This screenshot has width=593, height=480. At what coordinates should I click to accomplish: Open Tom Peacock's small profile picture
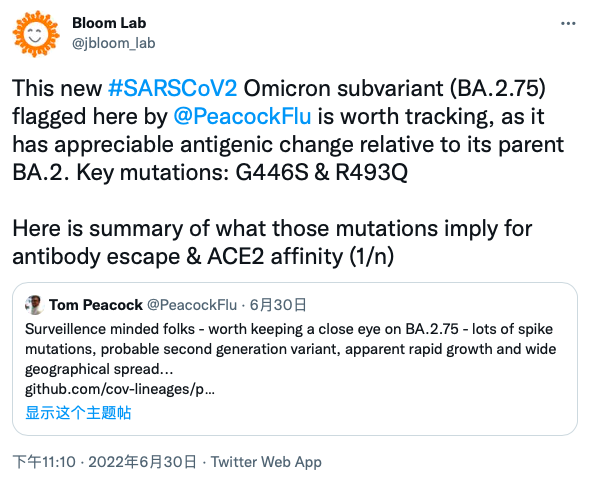tap(34, 305)
